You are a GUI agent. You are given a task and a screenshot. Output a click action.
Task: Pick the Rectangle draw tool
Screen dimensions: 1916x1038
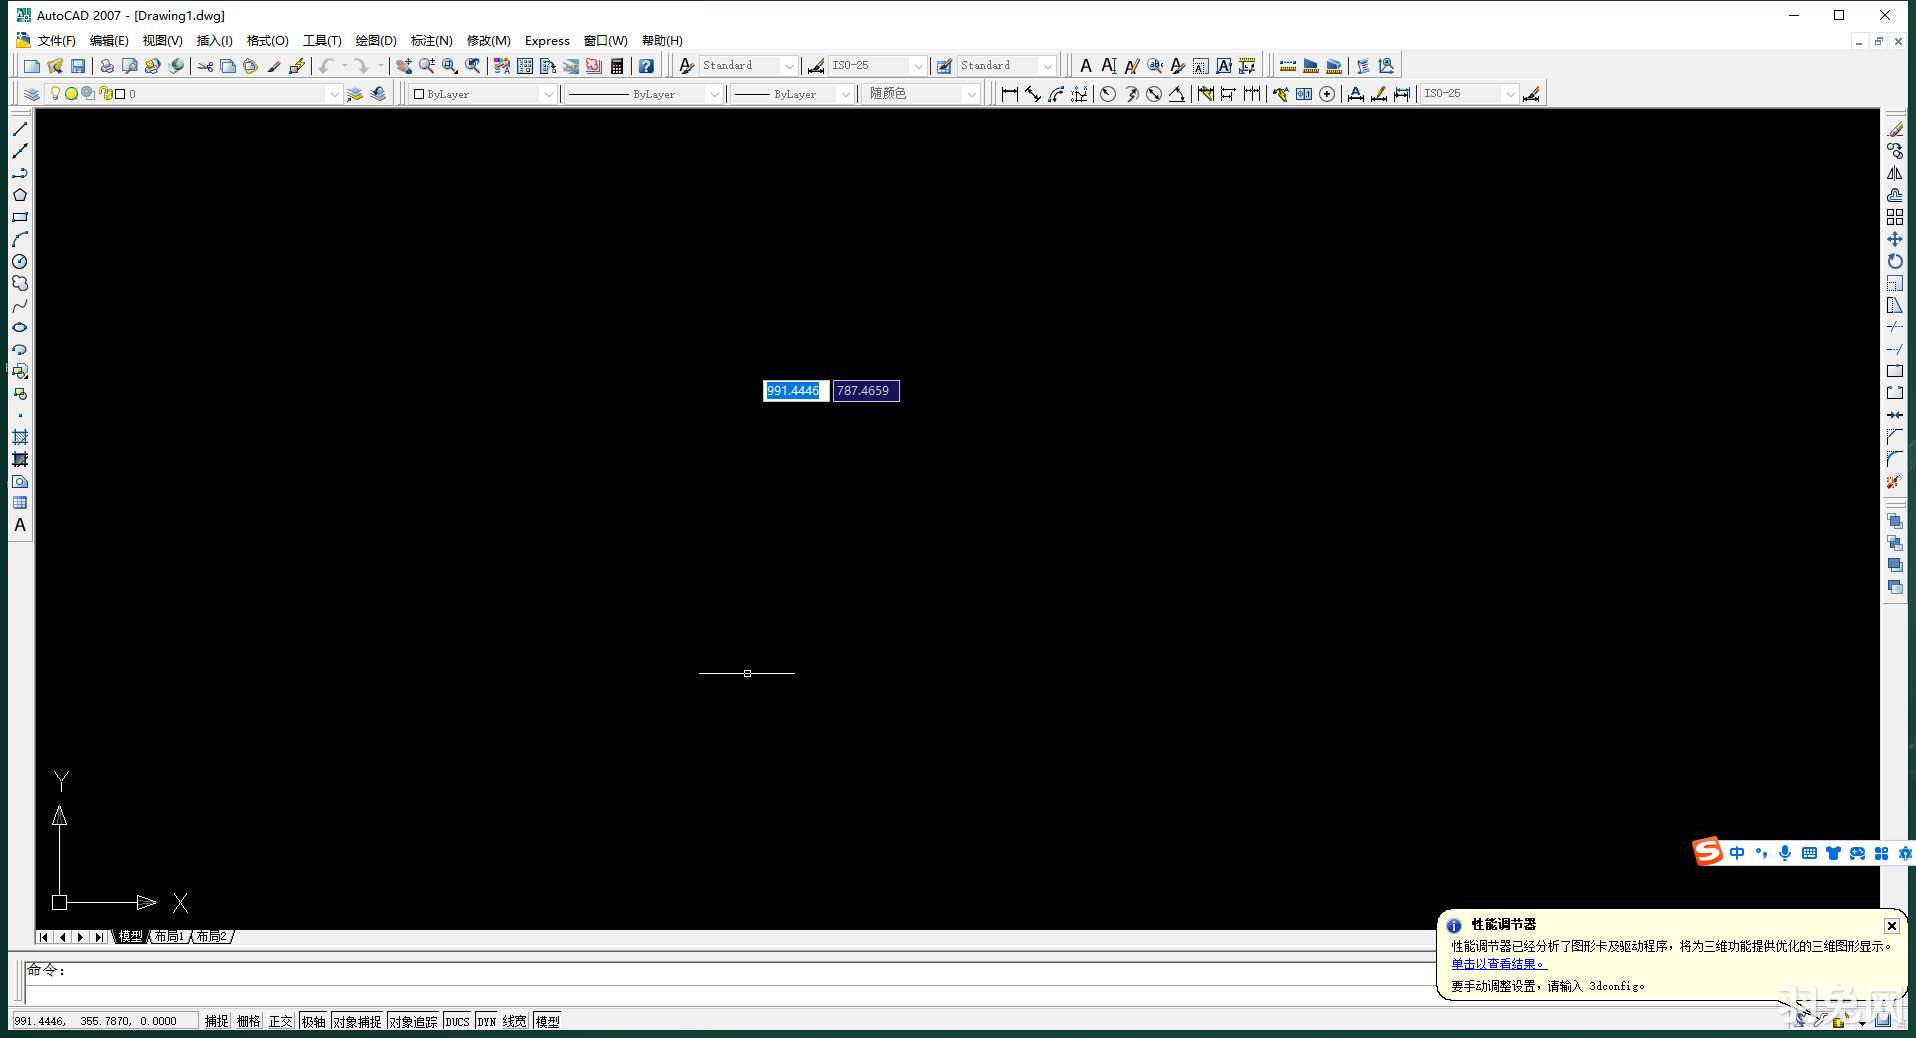pos(20,217)
